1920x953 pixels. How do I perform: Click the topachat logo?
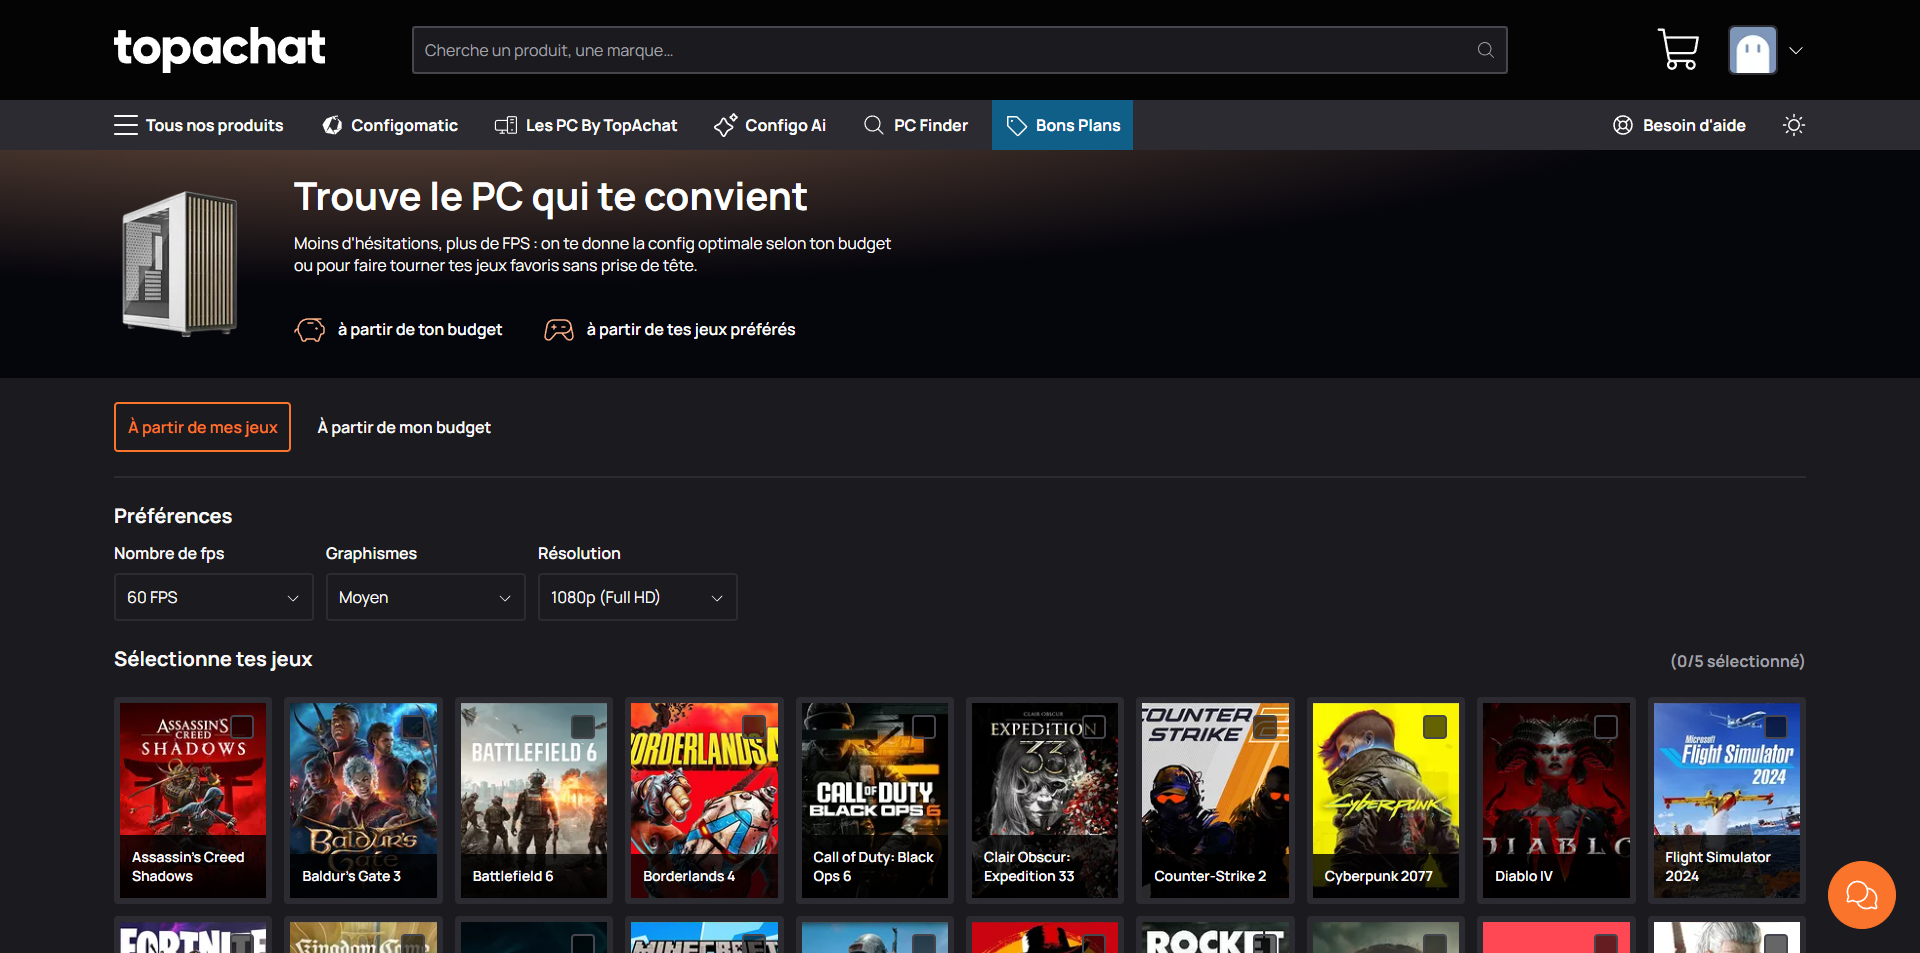(x=220, y=49)
